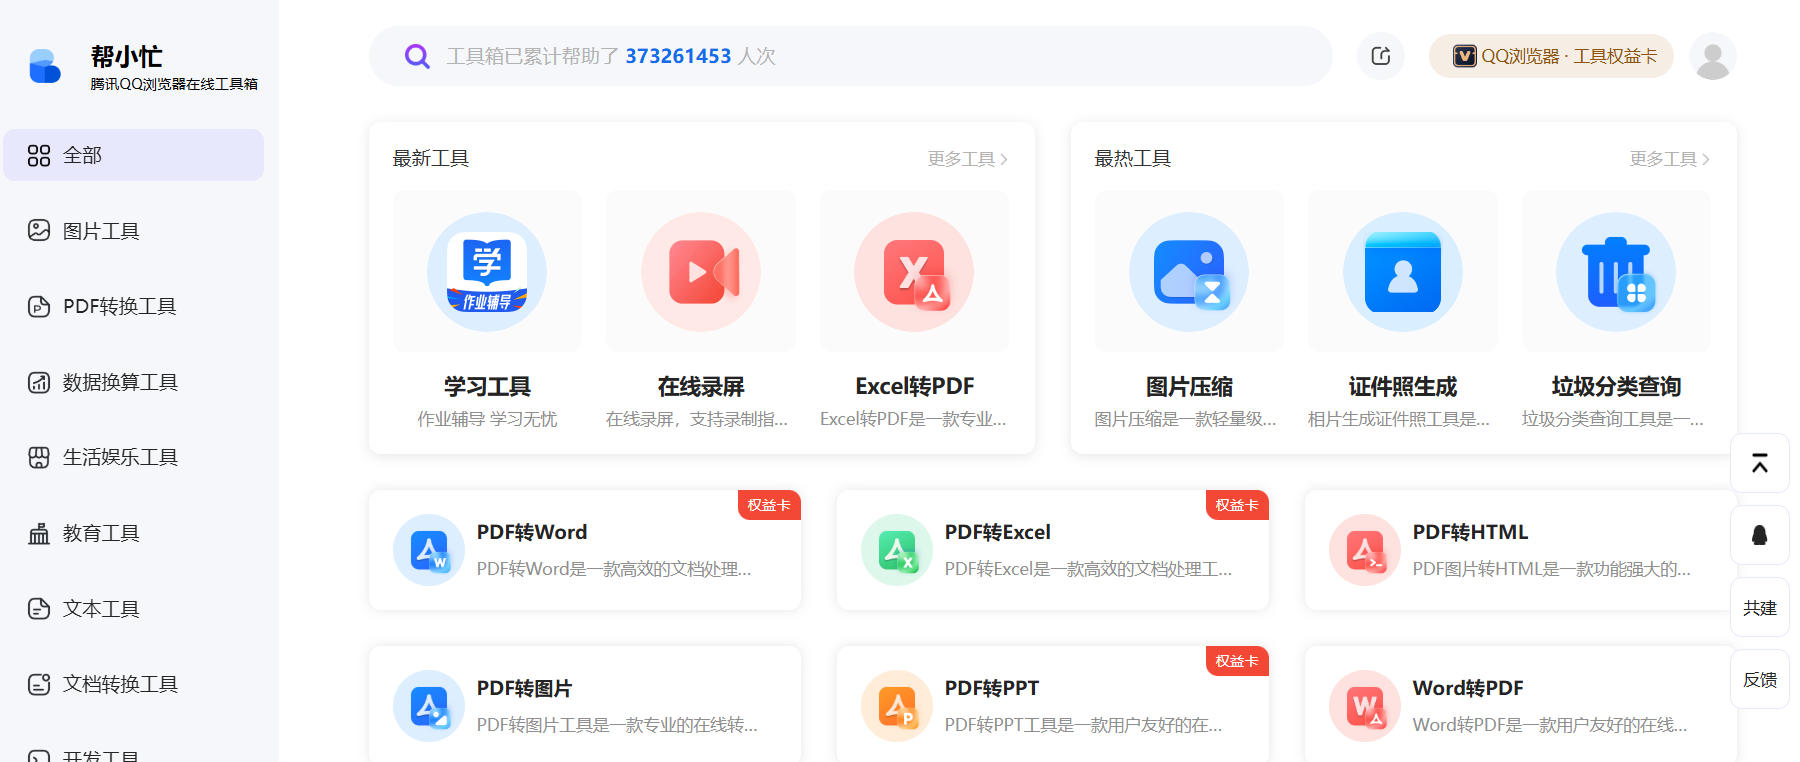Open the user avatar profile icon
The height and width of the screenshot is (762, 1800).
pos(1713,56)
